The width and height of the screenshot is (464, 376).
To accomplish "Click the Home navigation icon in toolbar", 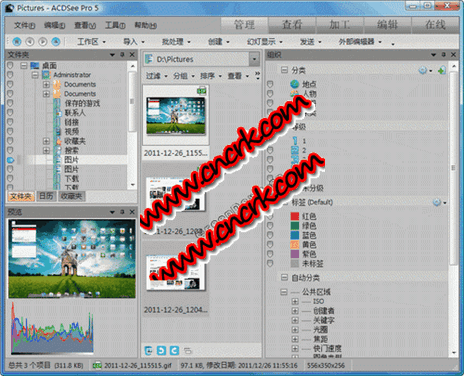I will click(17, 42).
